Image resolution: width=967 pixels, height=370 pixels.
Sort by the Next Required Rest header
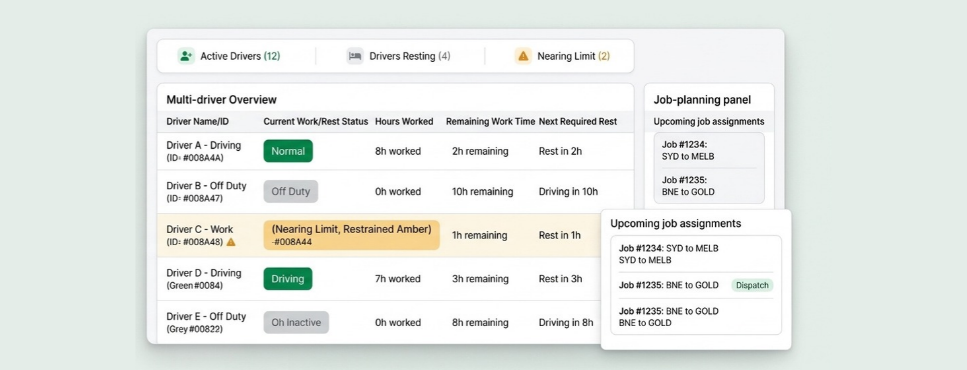coord(578,121)
